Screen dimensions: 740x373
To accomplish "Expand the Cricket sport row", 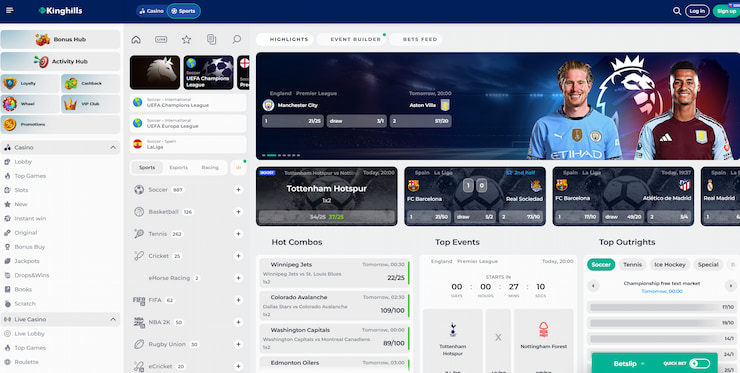I will (x=238, y=256).
